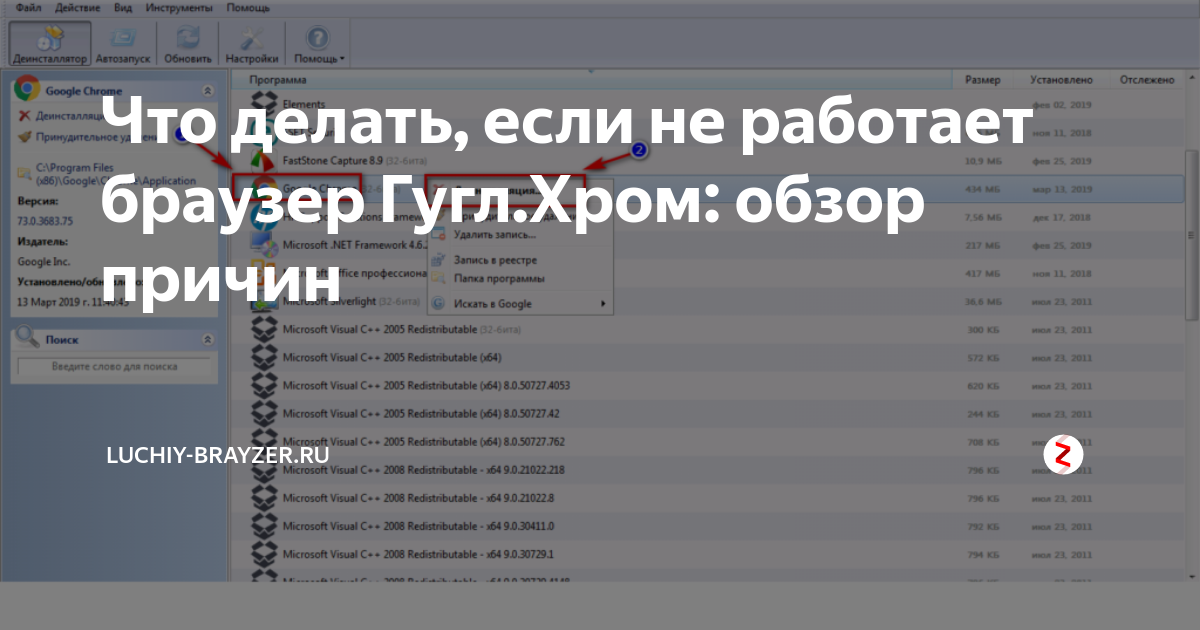1200x630 pixels.
Task: Click icon of Visual C++ 2005 (x64) 8.0.50727.4053
Action: click(x=263, y=385)
